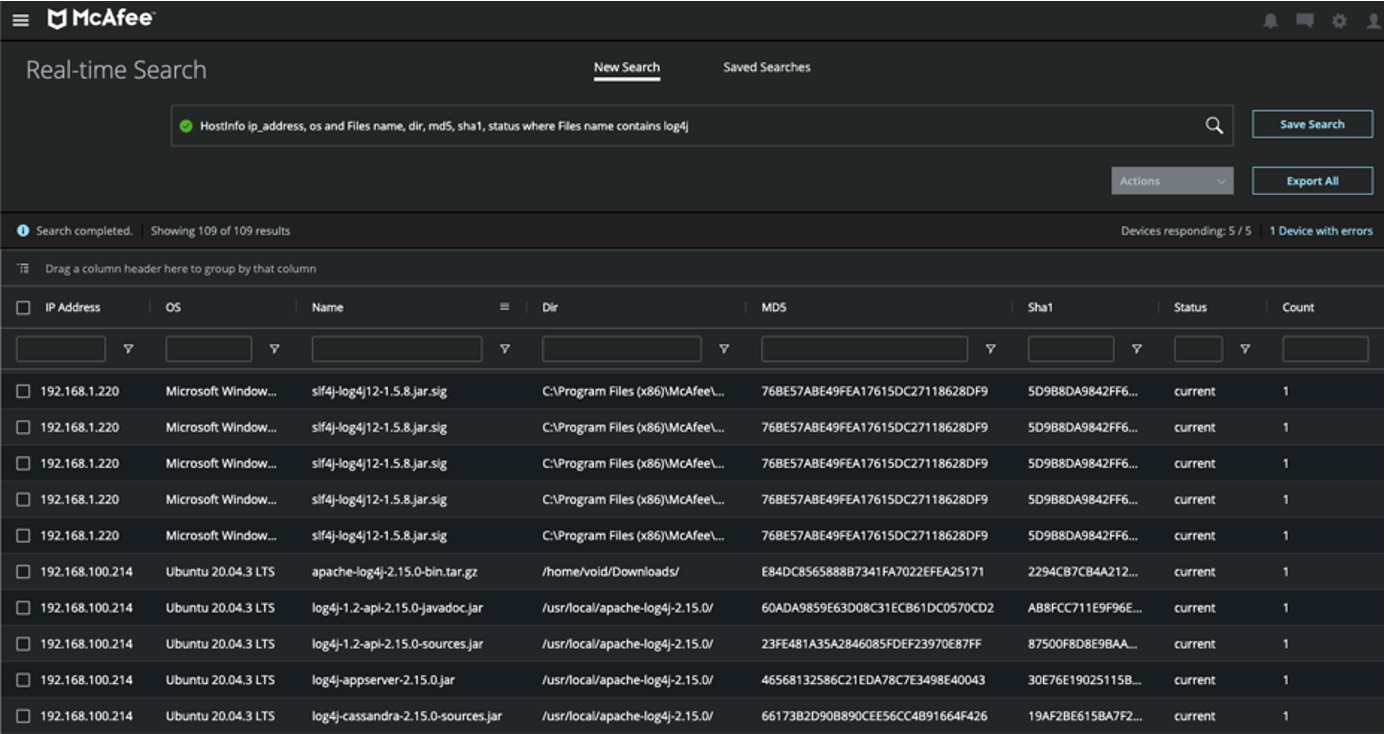Open the 1 Device with errors link
The image size is (1386, 734).
(1321, 231)
